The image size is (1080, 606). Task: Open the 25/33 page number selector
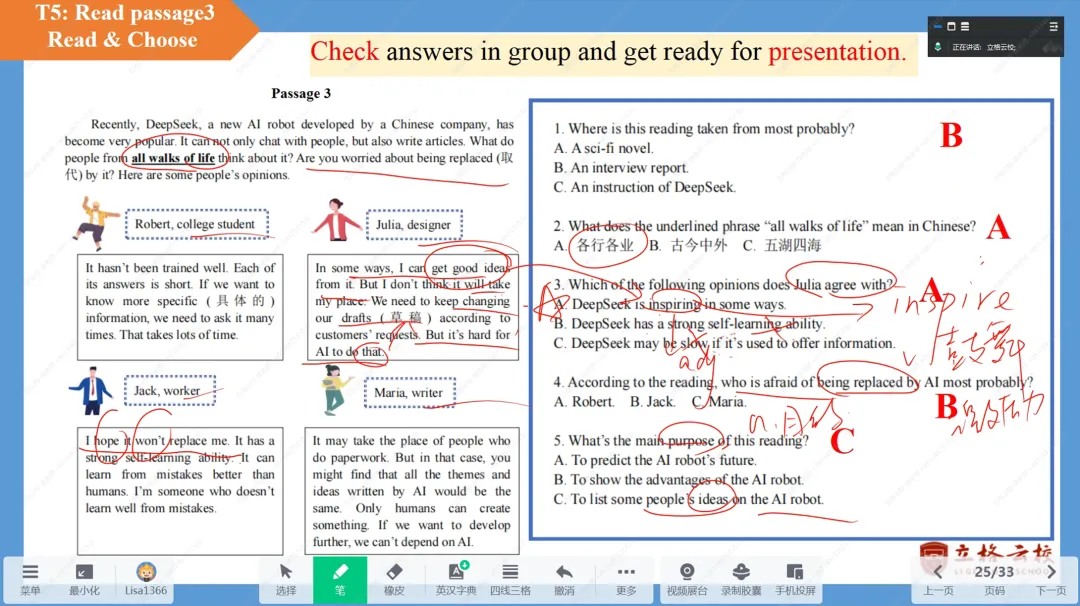994,572
